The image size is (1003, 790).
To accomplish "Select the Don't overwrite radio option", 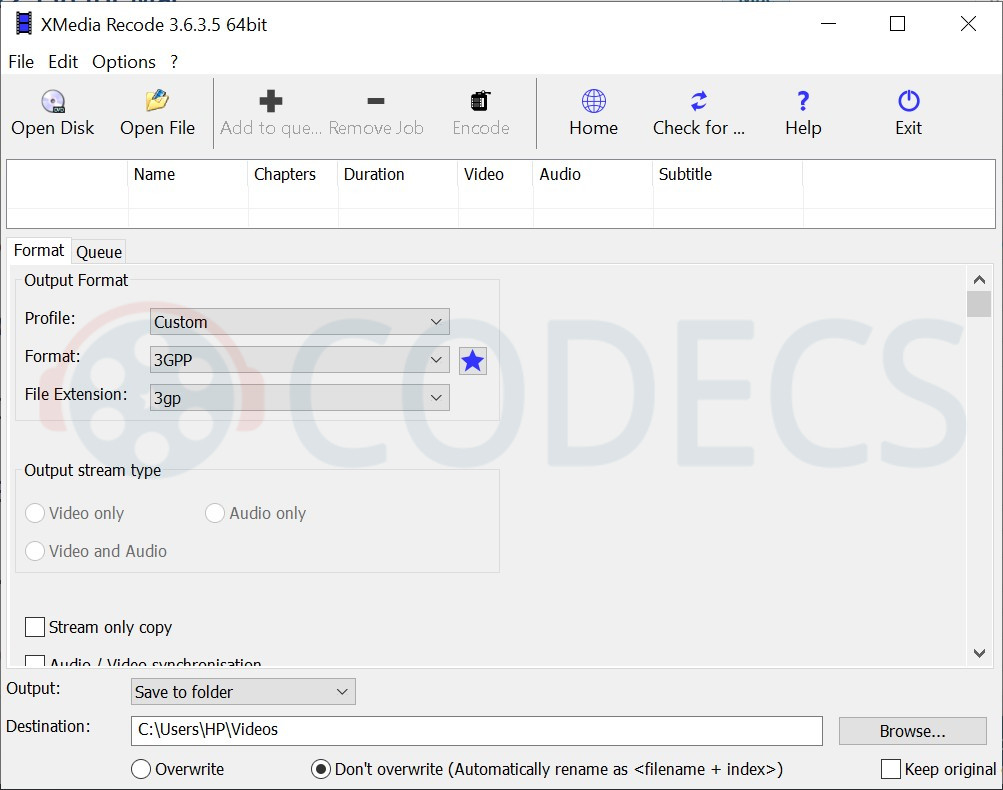I will point(320,769).
